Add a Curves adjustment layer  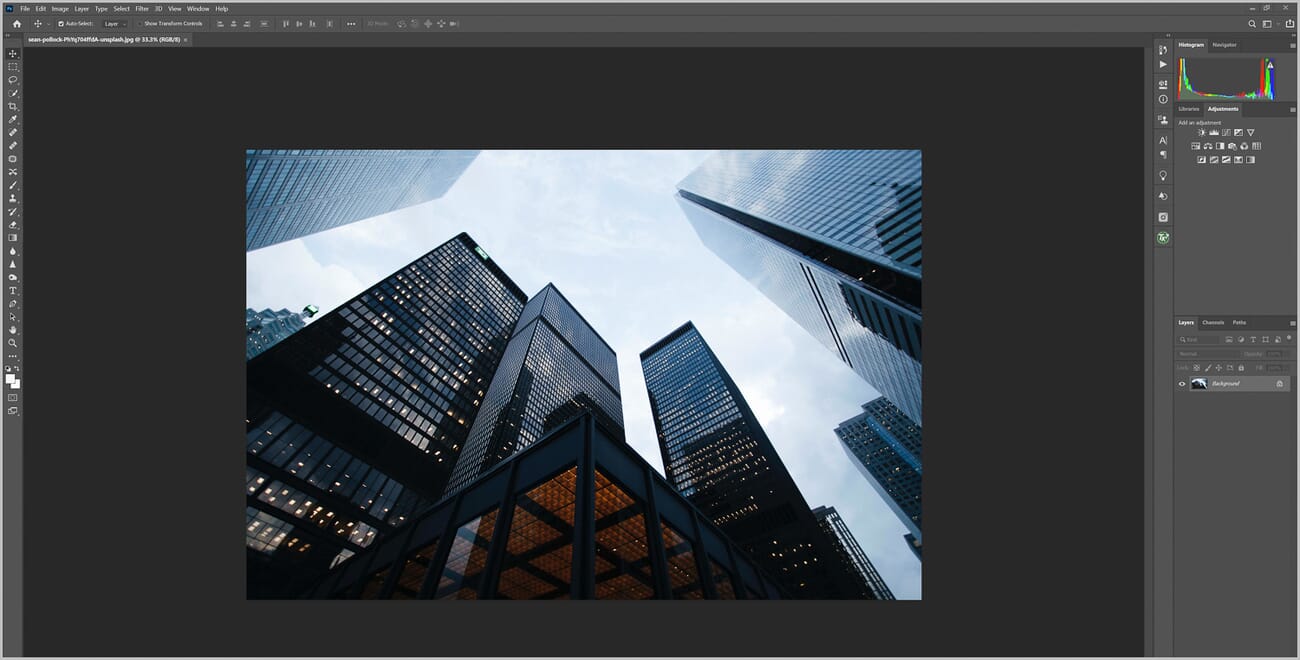click(1226, 132)
